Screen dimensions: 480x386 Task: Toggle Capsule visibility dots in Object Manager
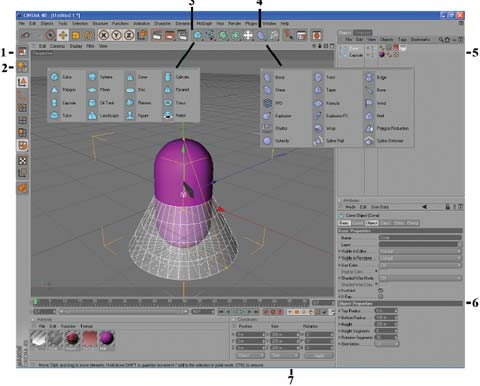click(x=373, y=55)
